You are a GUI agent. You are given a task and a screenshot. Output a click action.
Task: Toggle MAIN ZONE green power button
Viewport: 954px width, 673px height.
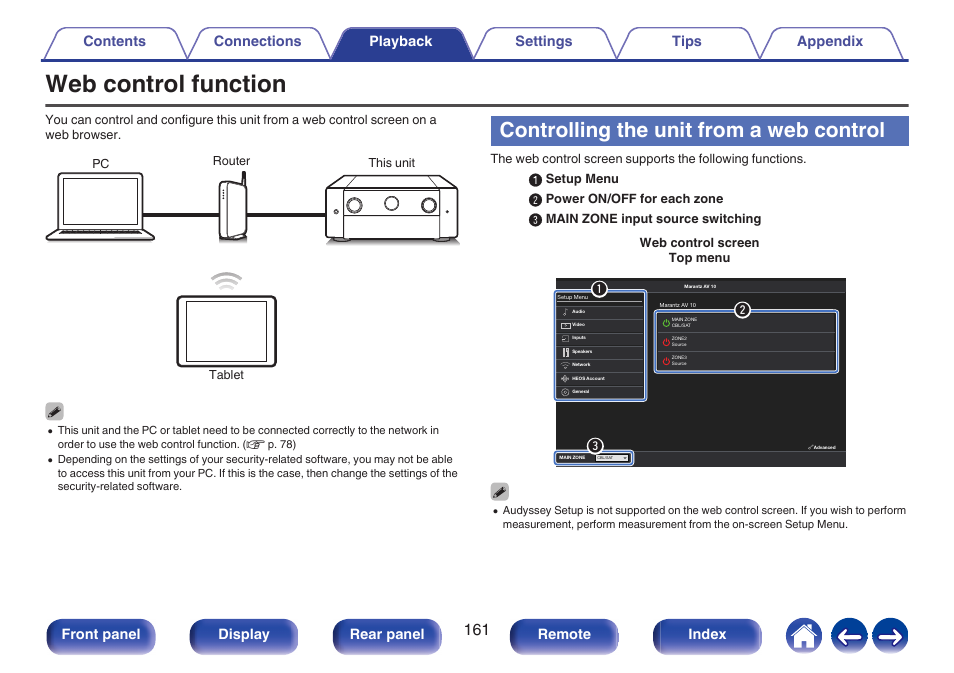point(666,323)
